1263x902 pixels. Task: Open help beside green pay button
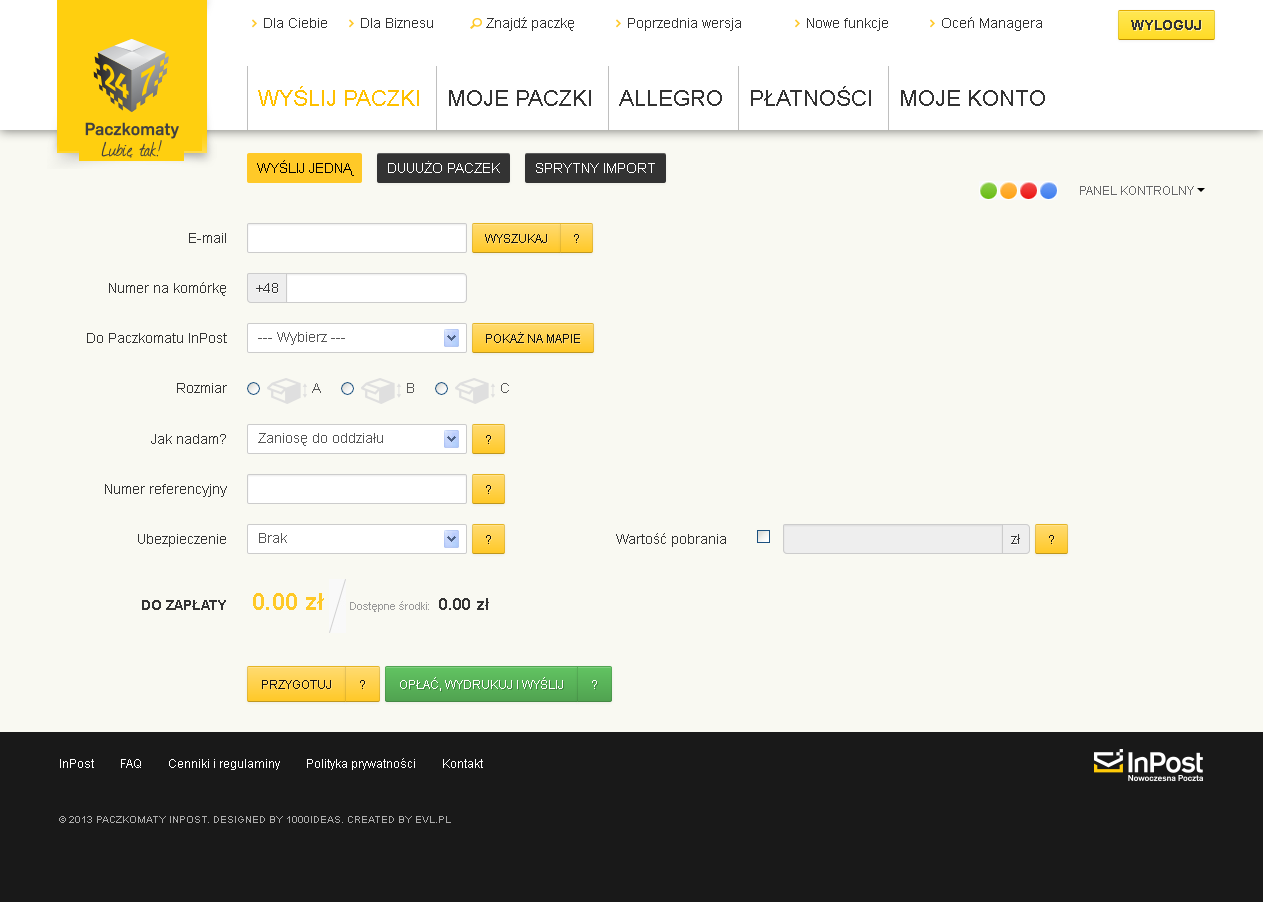[594, 684]
